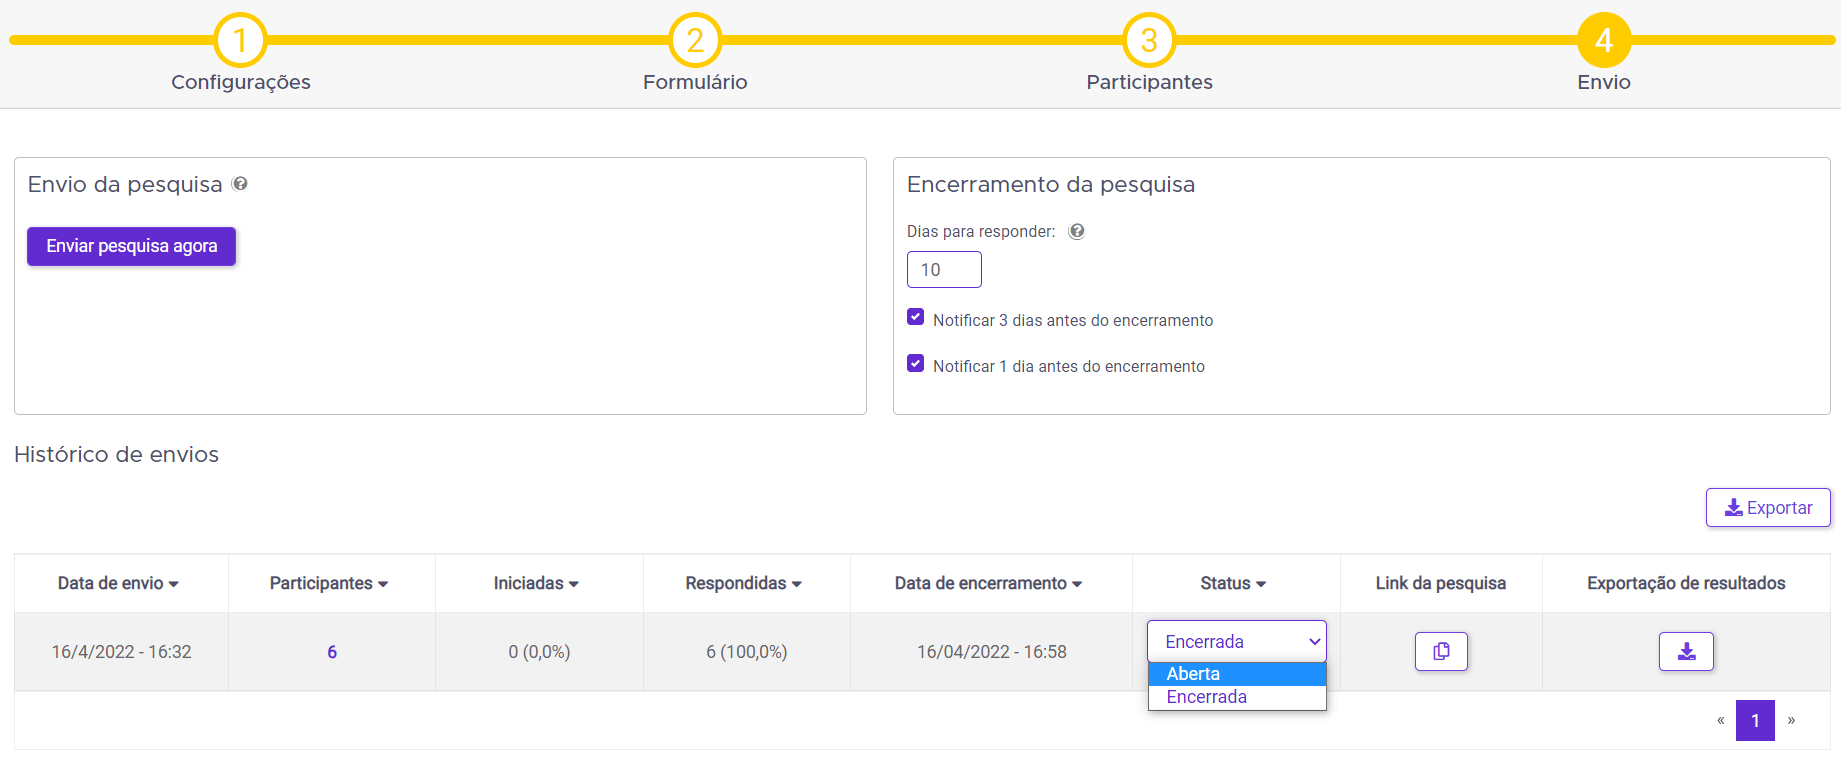
Task: Open participants count link 6
Action: pos(332,652)
